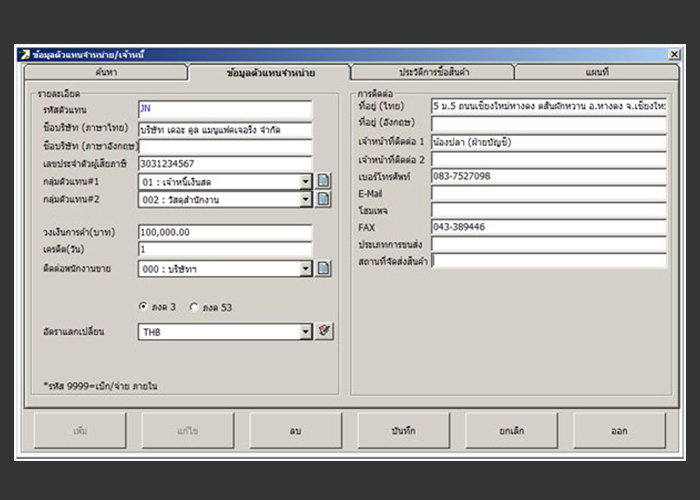Click tax ID field showing 3031234567

[225, 163]
